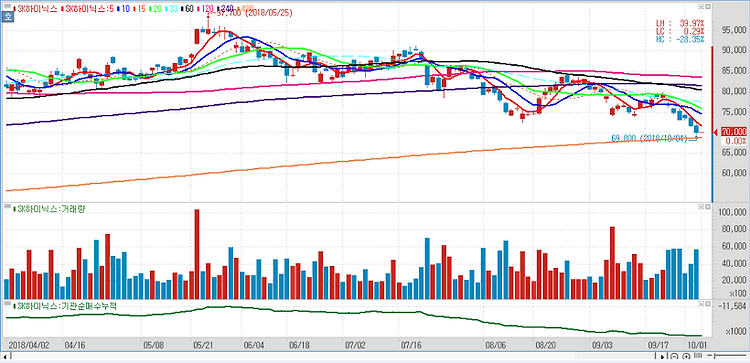Maximize the price chart pane
The height and width of the screenshot is (363, 750).
701,7
